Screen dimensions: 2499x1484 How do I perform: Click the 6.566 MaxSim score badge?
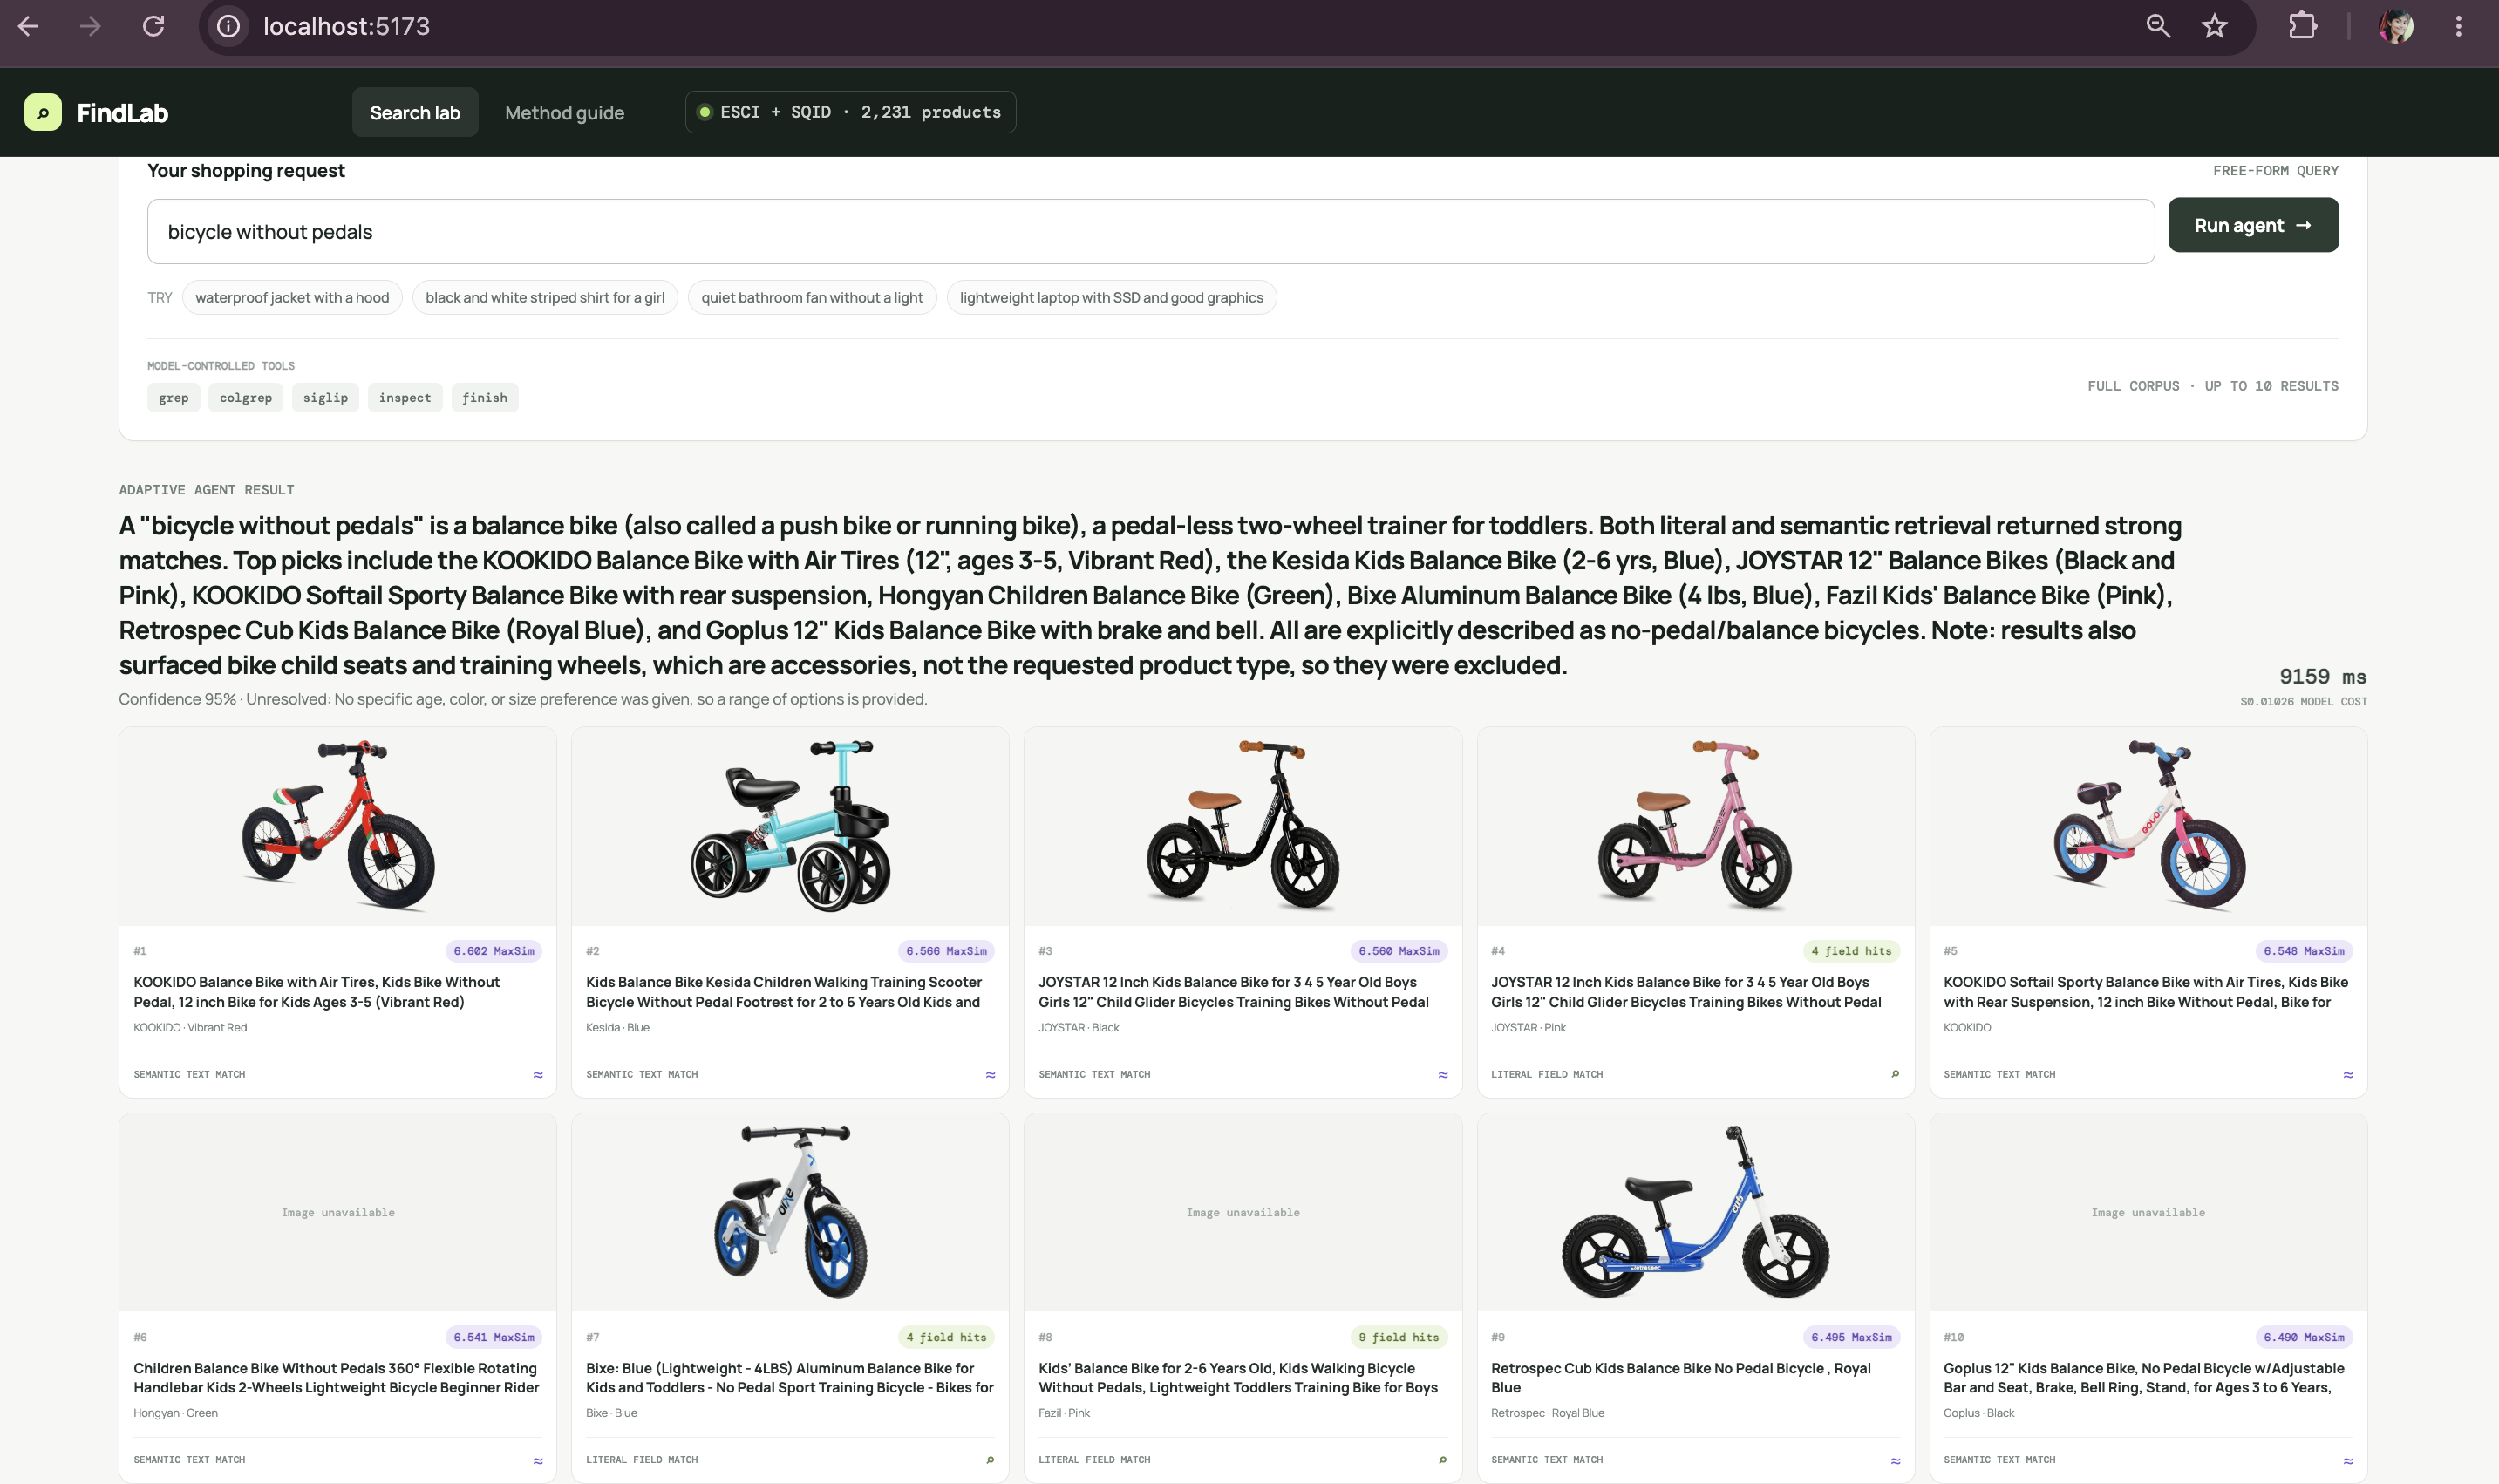pos(946,951)
